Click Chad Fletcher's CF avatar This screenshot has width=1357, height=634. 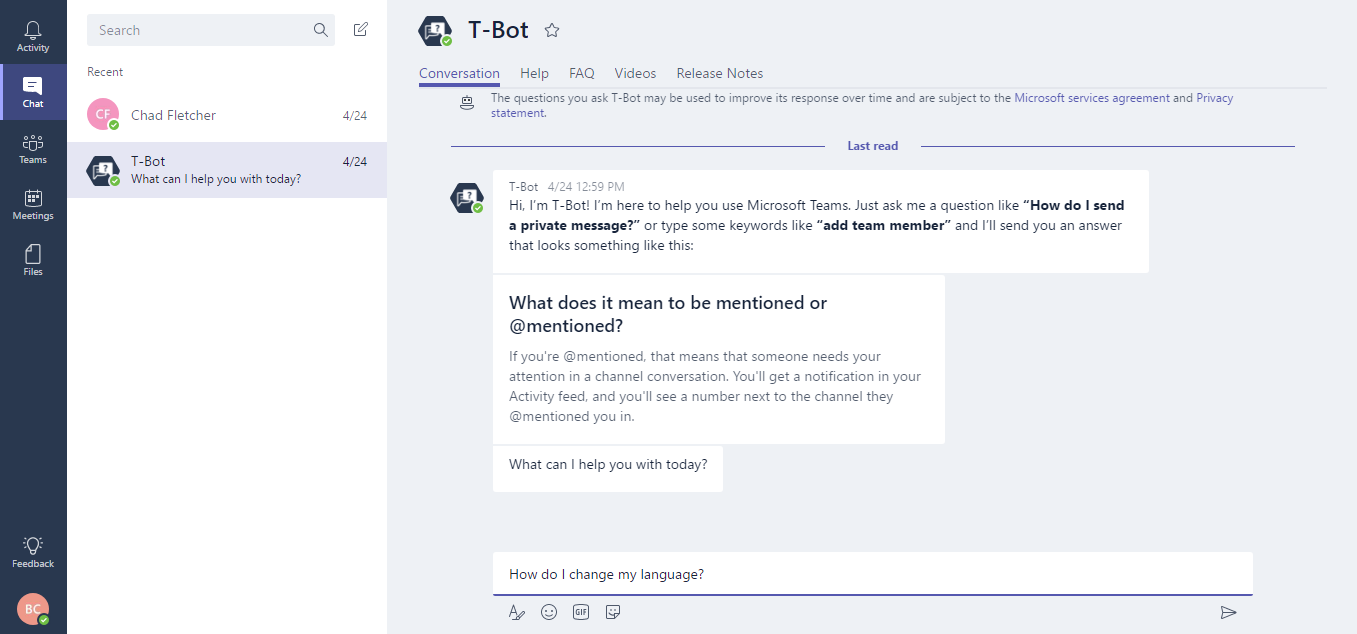coord(103,115)
